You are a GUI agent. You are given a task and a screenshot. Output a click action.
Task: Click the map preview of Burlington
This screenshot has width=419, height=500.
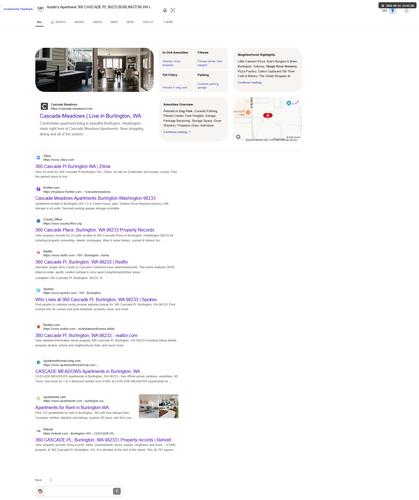pos(268,119)
